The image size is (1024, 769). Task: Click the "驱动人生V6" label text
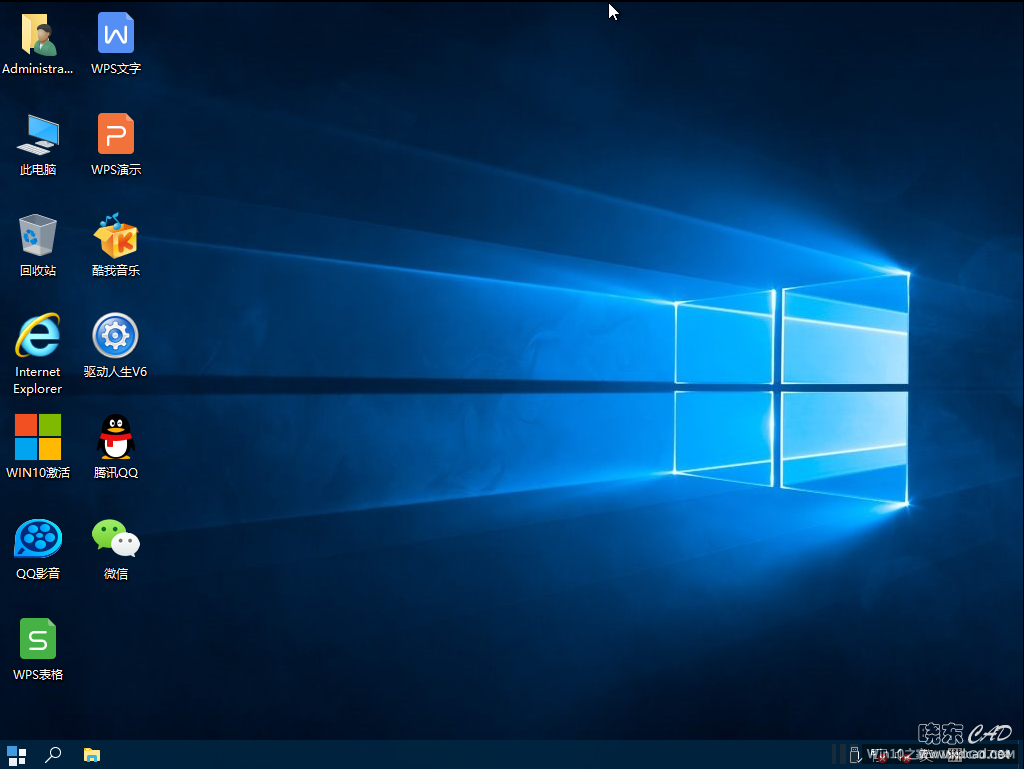[116, 371]
